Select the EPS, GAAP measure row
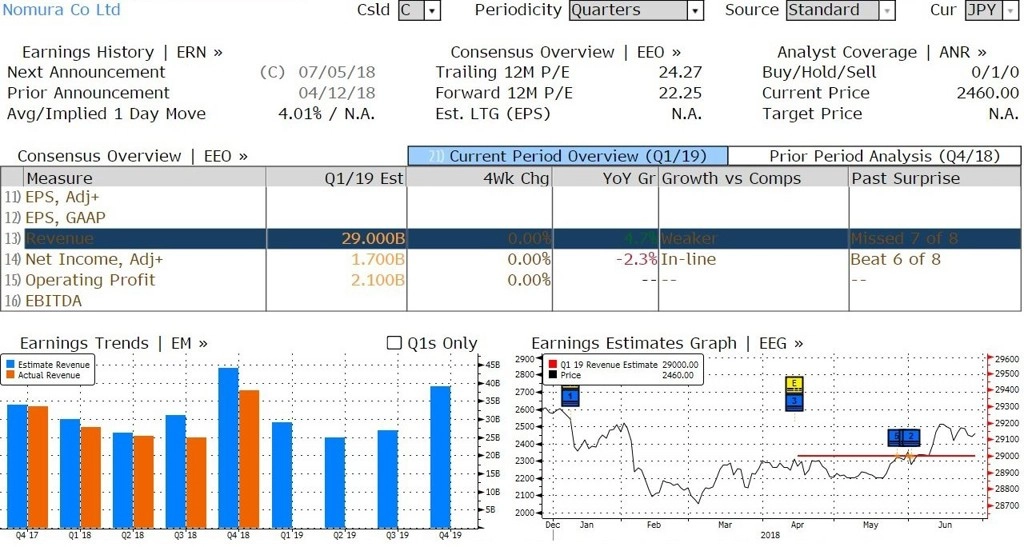The image size is (1024, 547). 511,217
